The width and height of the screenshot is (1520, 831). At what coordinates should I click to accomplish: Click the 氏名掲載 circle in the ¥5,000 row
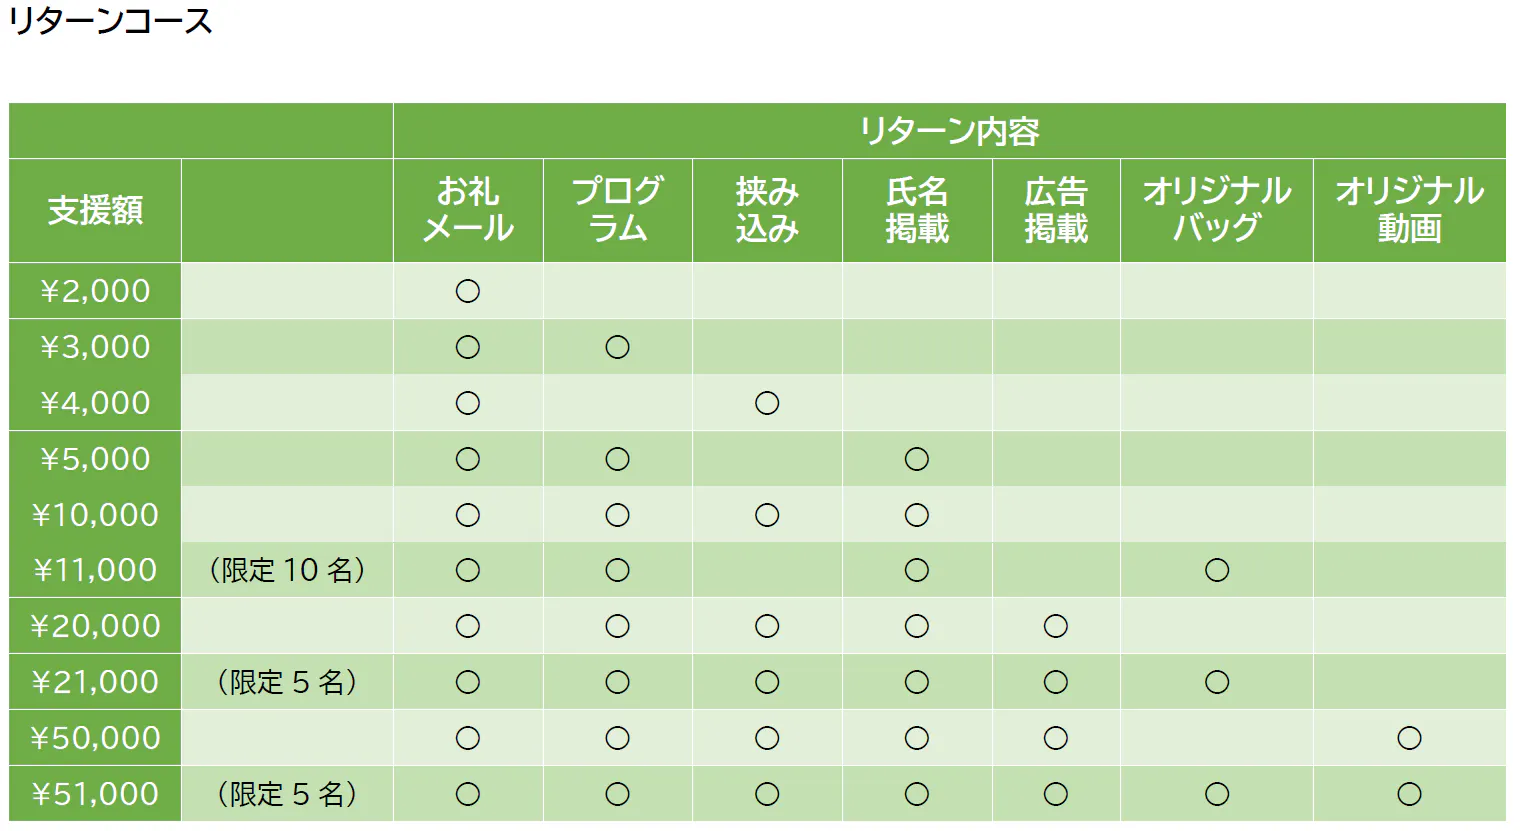917,459
